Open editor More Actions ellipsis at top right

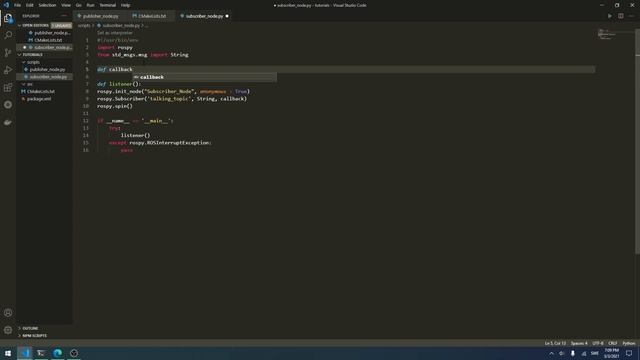point(631,16)
